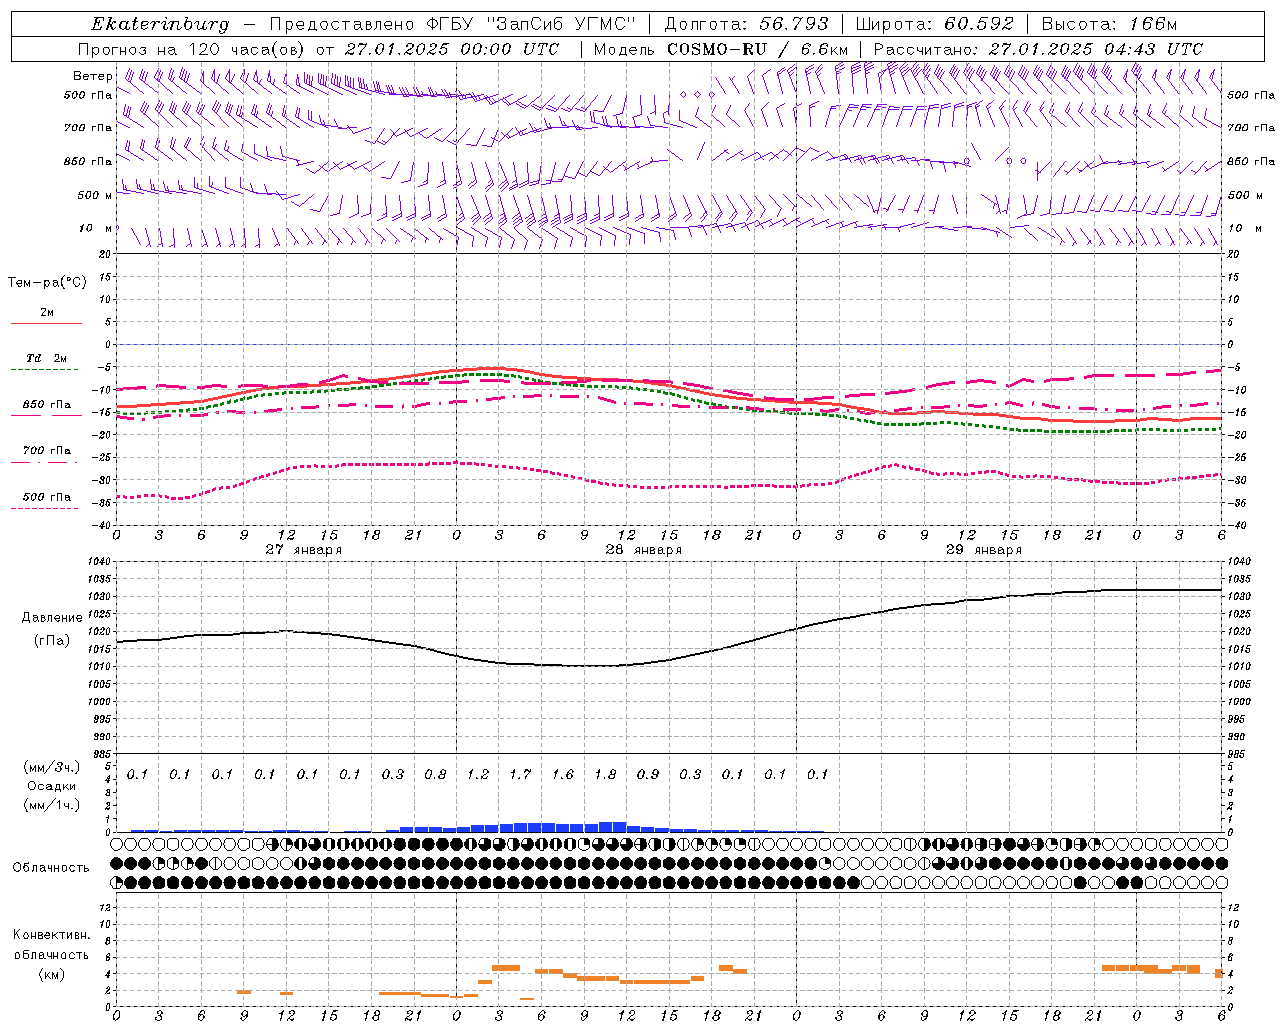Select the '(мм/1ч.)' units label

pos(51,805)
